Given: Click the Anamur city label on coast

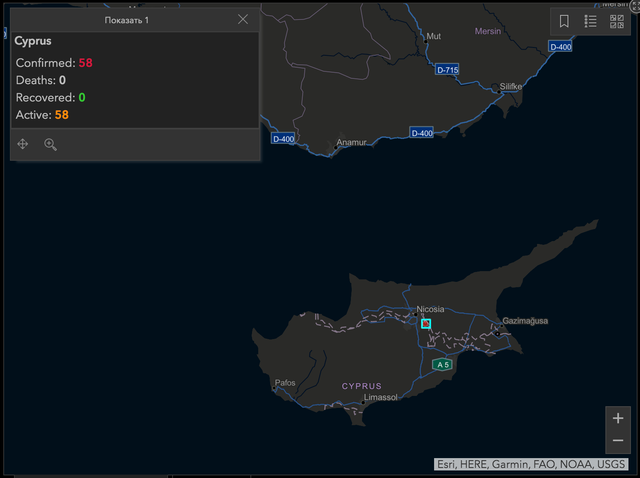Looking at the screenshot, I should (x=352, y=143).
